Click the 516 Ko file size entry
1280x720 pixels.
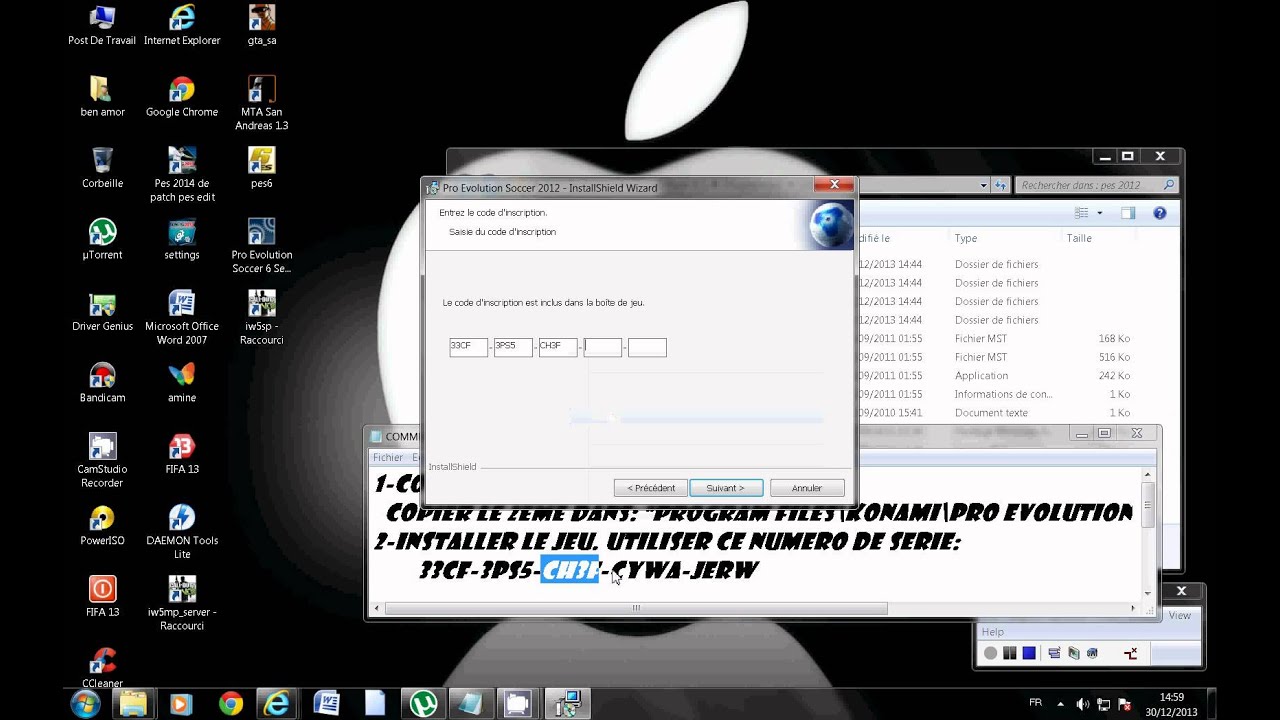1114,357
